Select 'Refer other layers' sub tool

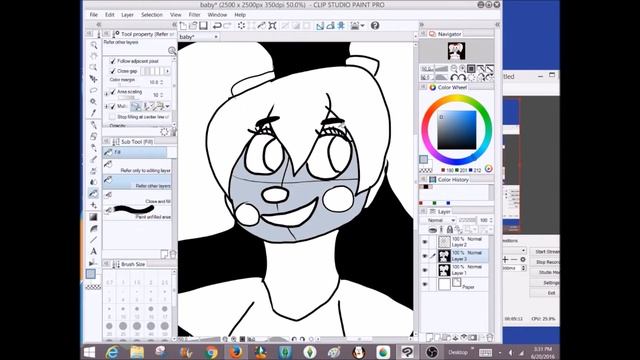(137, 182)
